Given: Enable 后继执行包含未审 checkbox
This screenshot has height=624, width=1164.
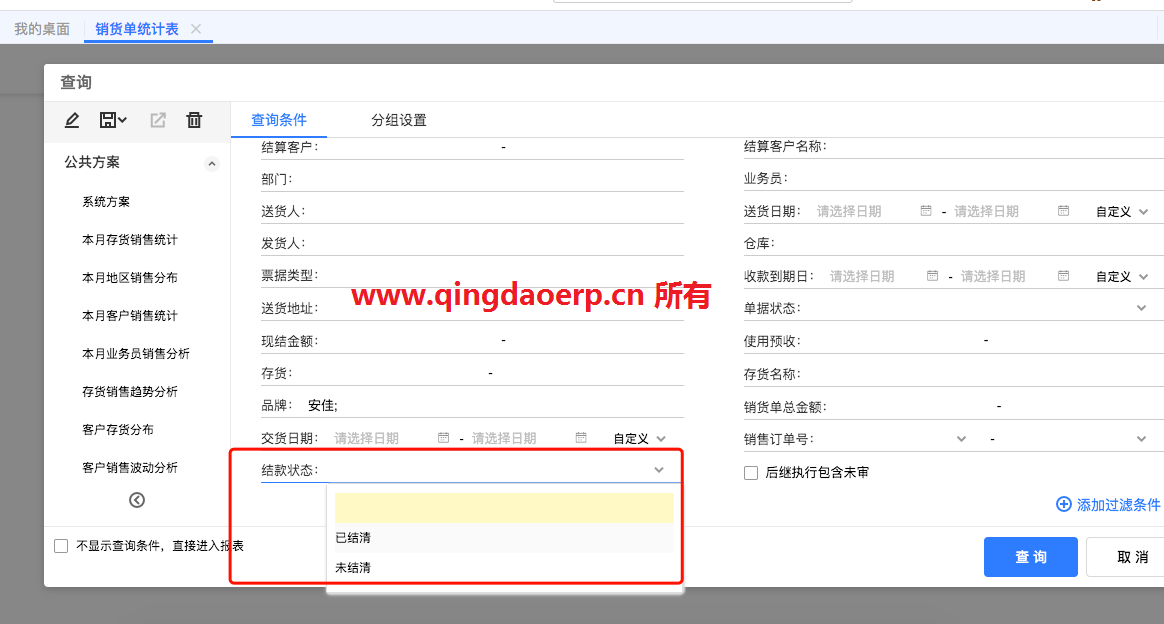Looking at the screenshot, I should tap(751, 473).
